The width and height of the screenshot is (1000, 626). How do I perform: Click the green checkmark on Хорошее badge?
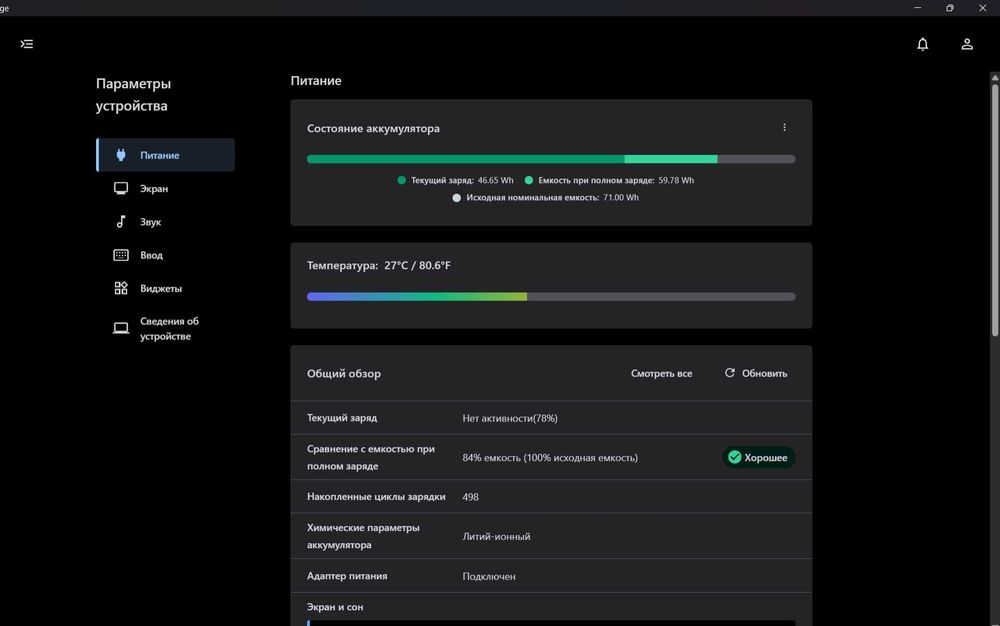click(734, 457)
